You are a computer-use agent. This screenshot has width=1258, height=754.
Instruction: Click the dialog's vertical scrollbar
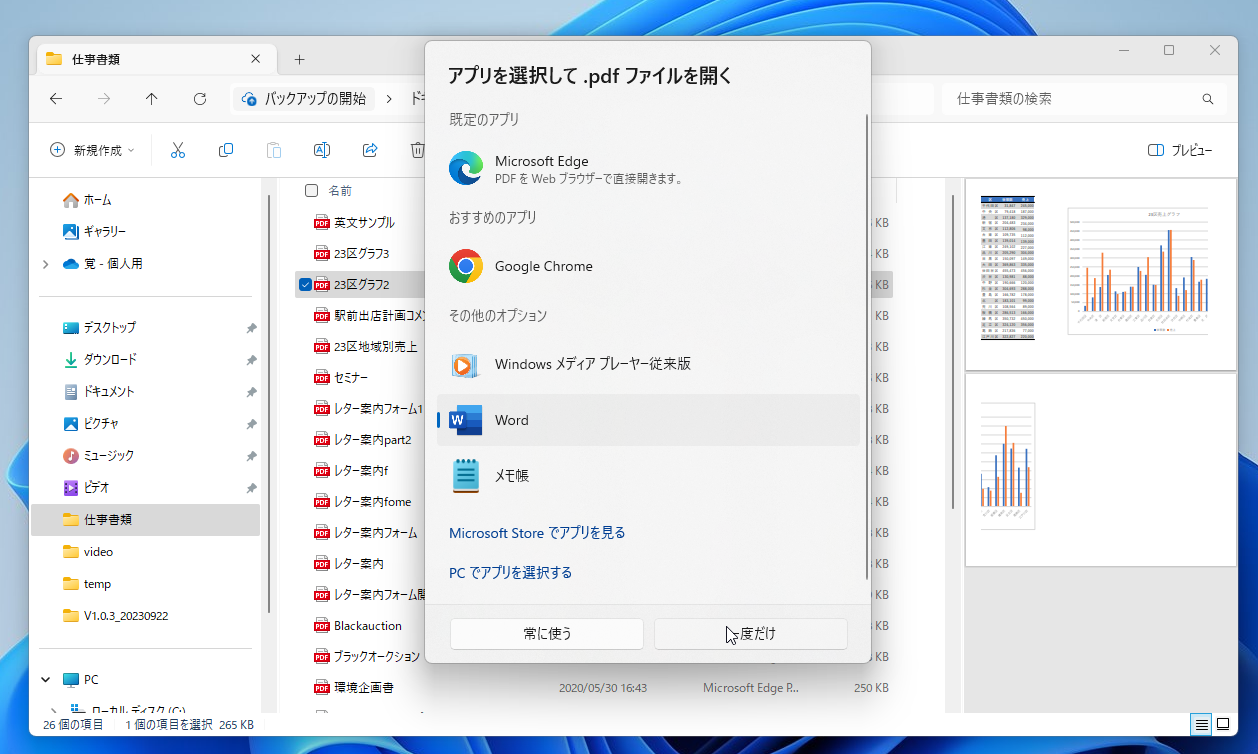866,346
